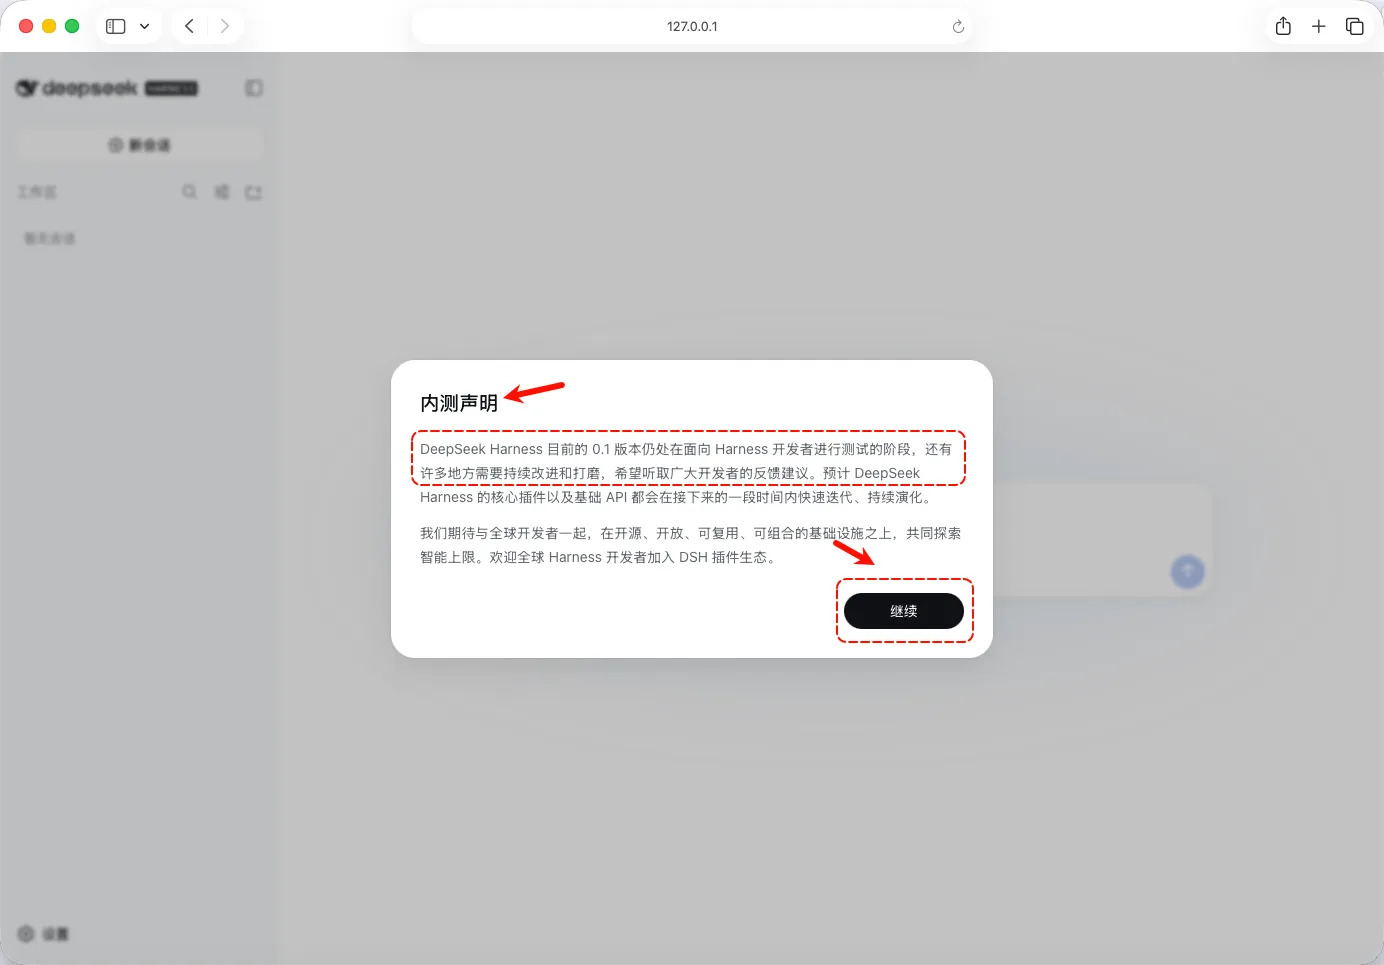1384x965 pixels.
Task: Toggle the Safari sidebar button
Action: 116,26
